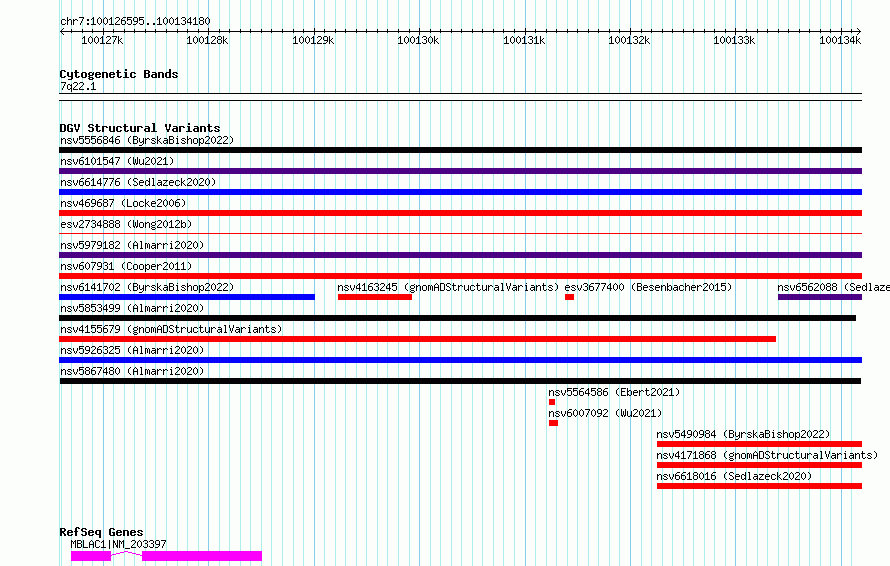Open nsv6141702 (ByrskaBishop2022) label
Image resolution: width=890 pixels, height=566 pixels.
click(147, 287)
